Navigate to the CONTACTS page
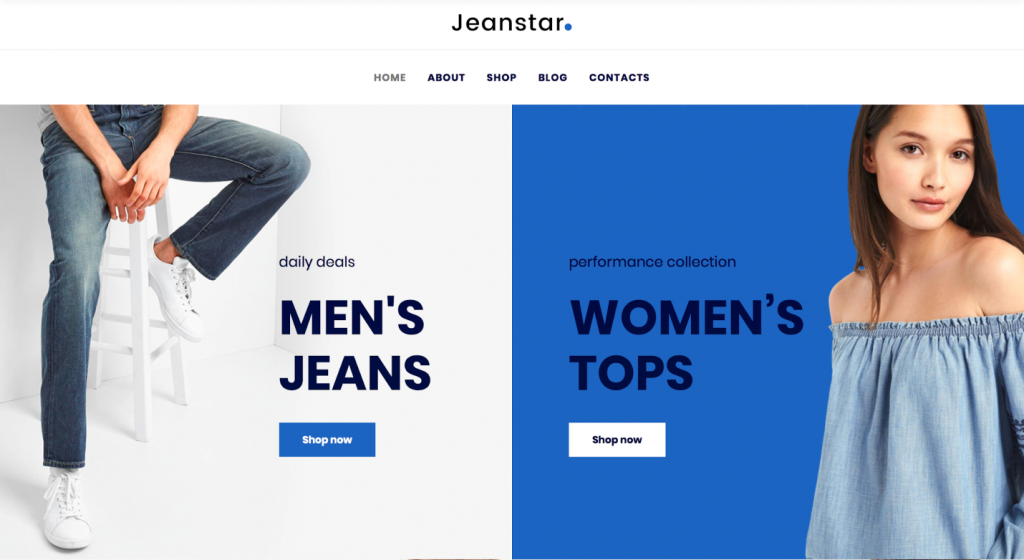This screenshot has height=560, width=1024. [619, 78]
